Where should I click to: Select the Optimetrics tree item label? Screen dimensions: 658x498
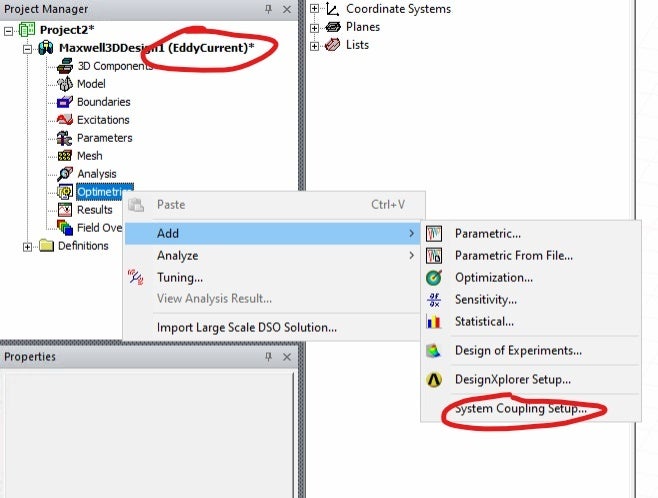tap(105, 192)
